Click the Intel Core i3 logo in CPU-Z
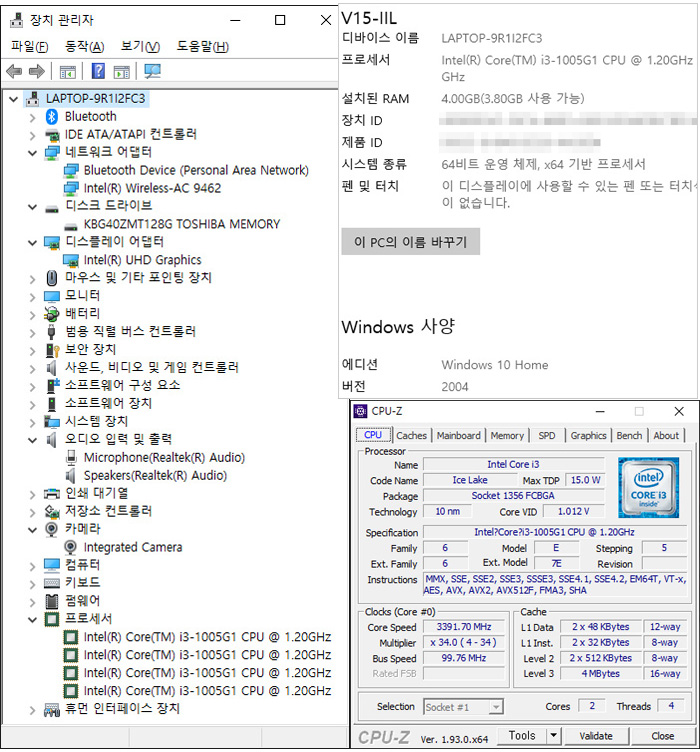Image resolution: width=700 pixels, height=752 pixels. pyautogui.click(x=648, y=487)
